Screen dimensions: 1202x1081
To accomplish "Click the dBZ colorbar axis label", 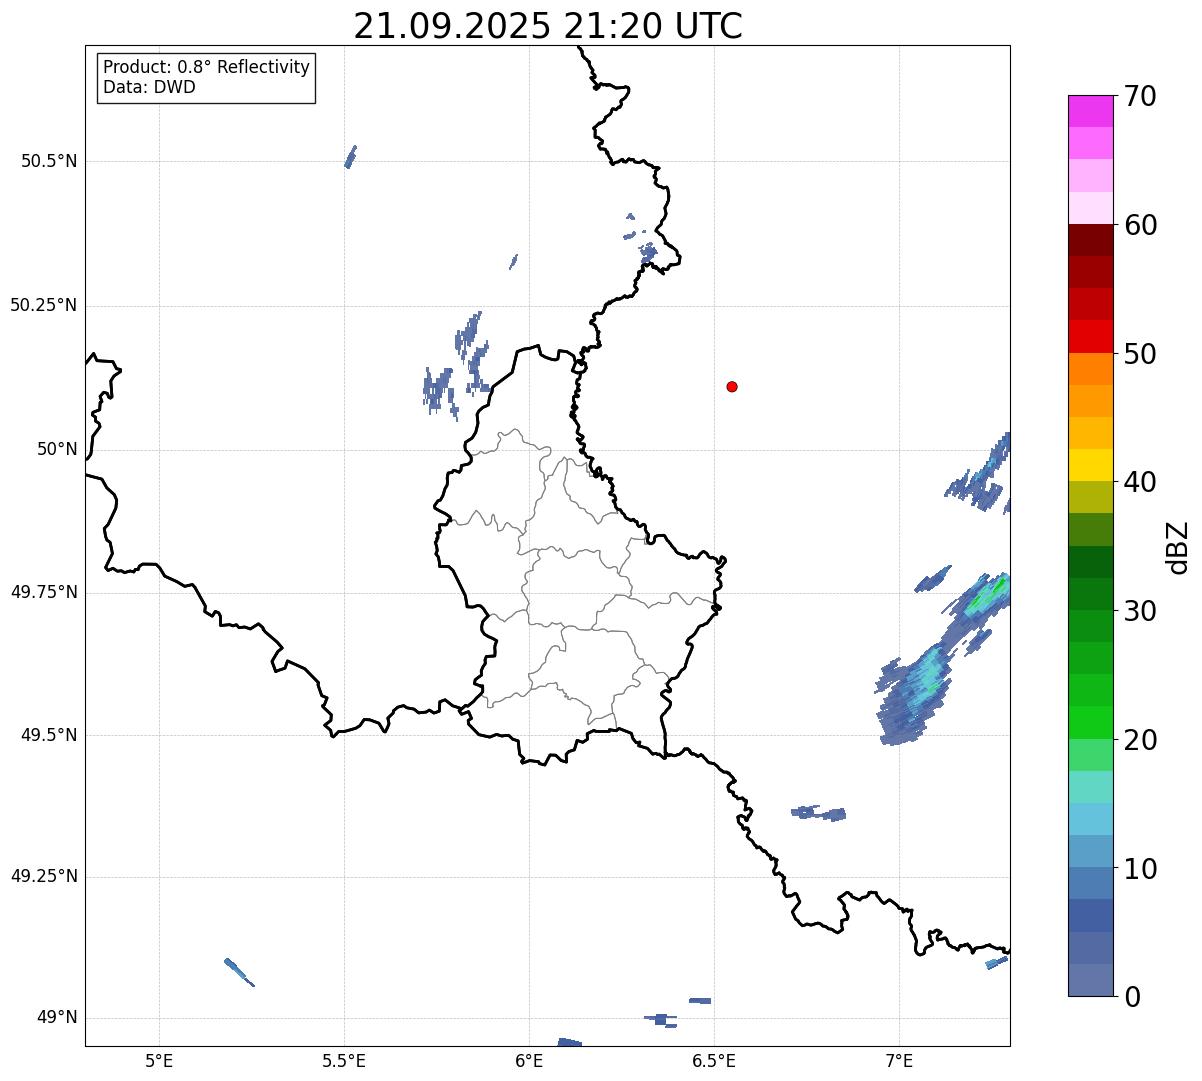I will point(1177,546).
